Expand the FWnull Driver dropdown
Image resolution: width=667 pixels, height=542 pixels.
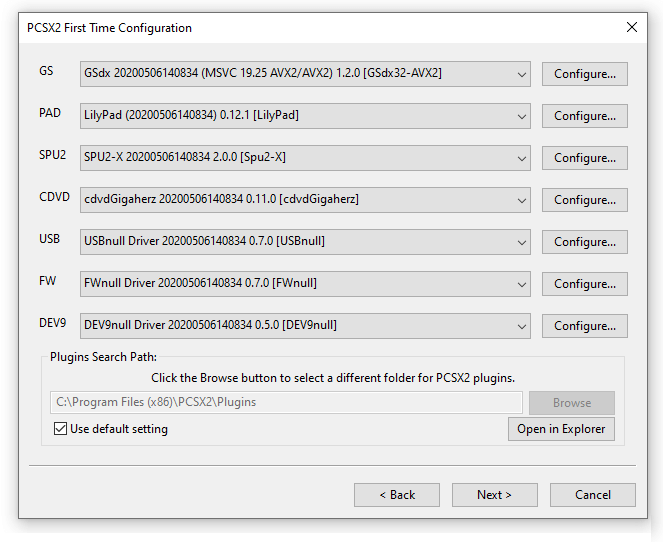[x=305, y=284]
